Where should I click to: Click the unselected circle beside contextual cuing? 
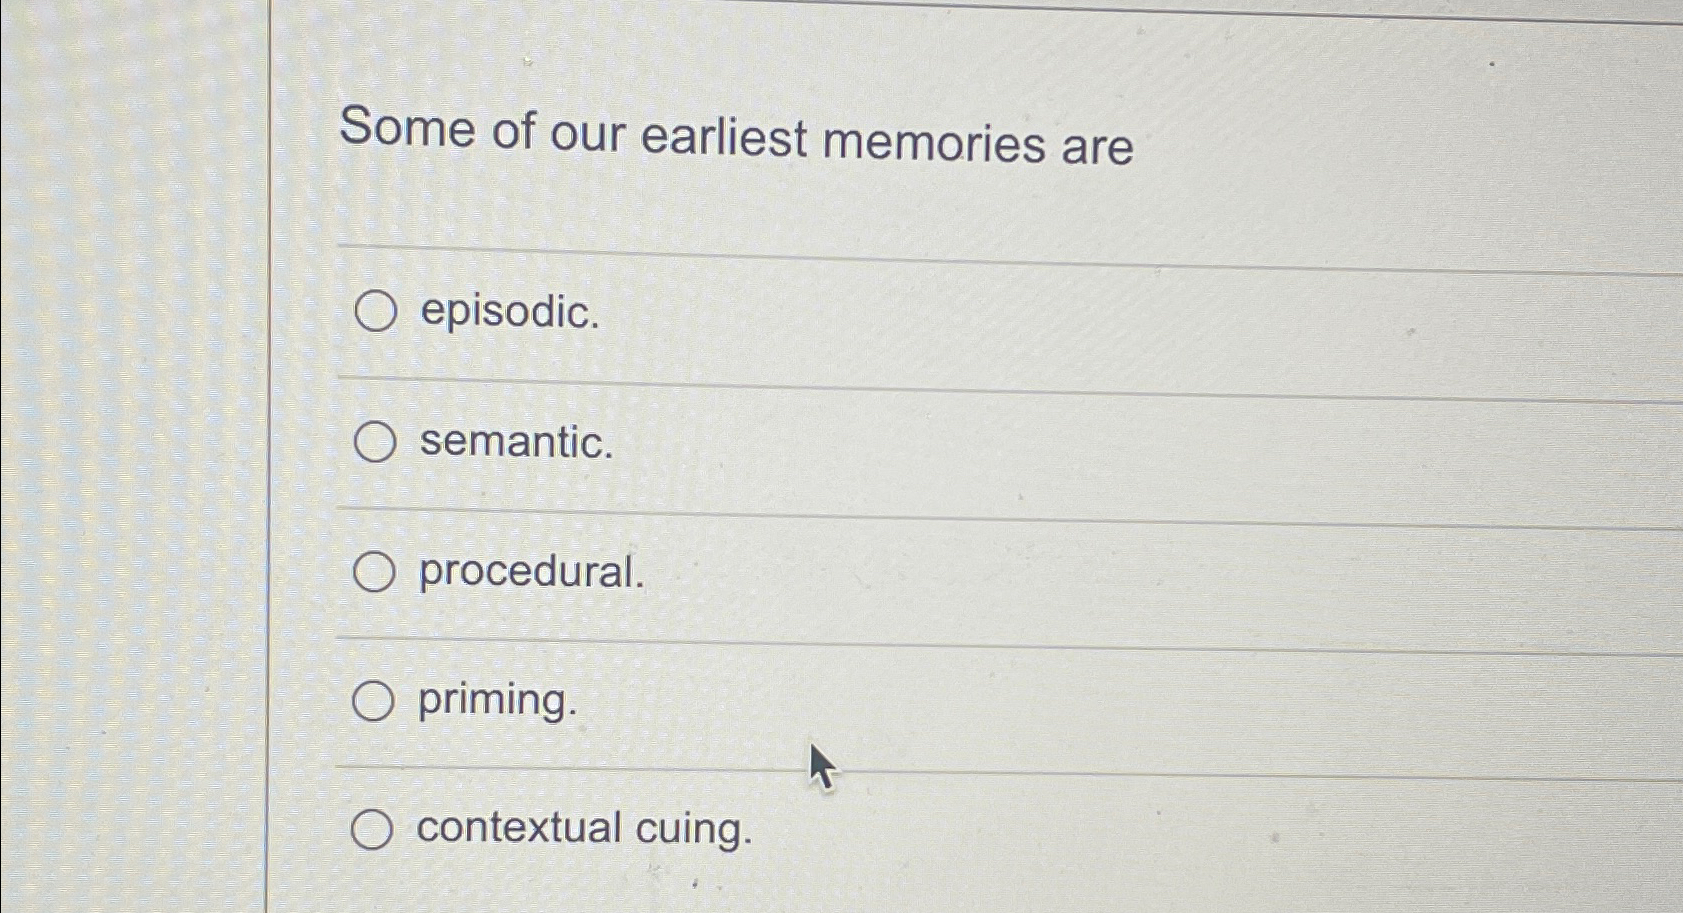[x=374, y=829]
